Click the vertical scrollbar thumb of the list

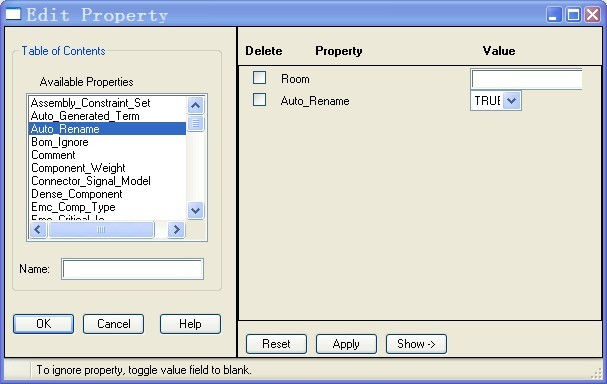pyautogui.click(x=195, y=123)
